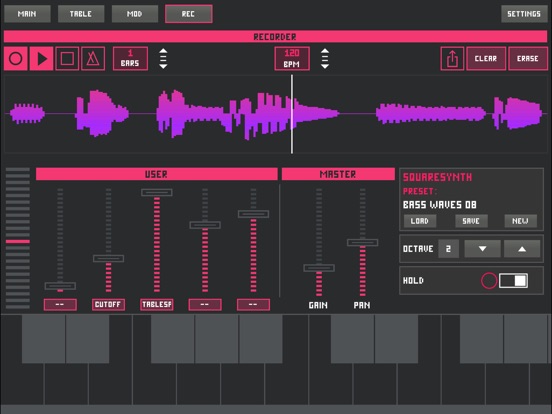
Task: Click the first waveform burst on the left
Action: [27, 113]
